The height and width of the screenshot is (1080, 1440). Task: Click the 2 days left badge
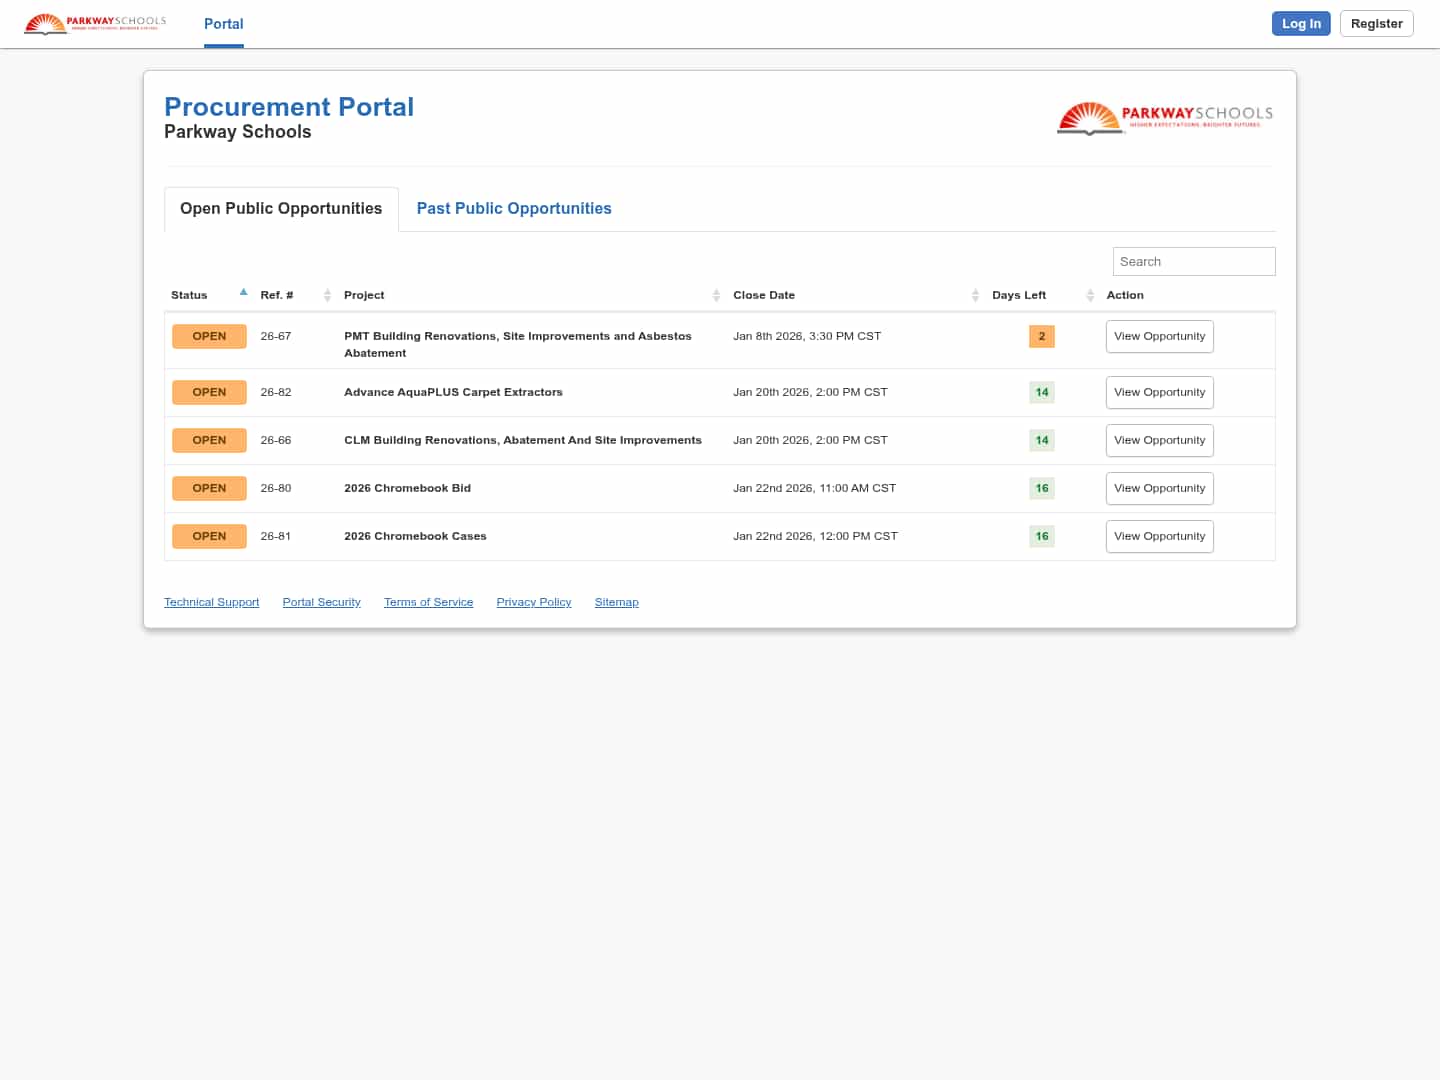pos(1041,337)
